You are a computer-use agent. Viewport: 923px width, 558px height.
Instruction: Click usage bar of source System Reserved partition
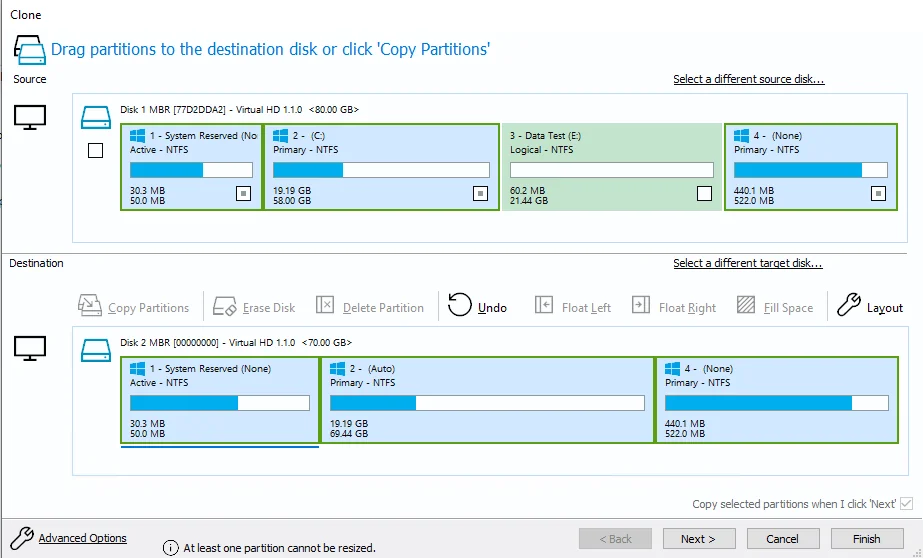[x=191, y=170]
